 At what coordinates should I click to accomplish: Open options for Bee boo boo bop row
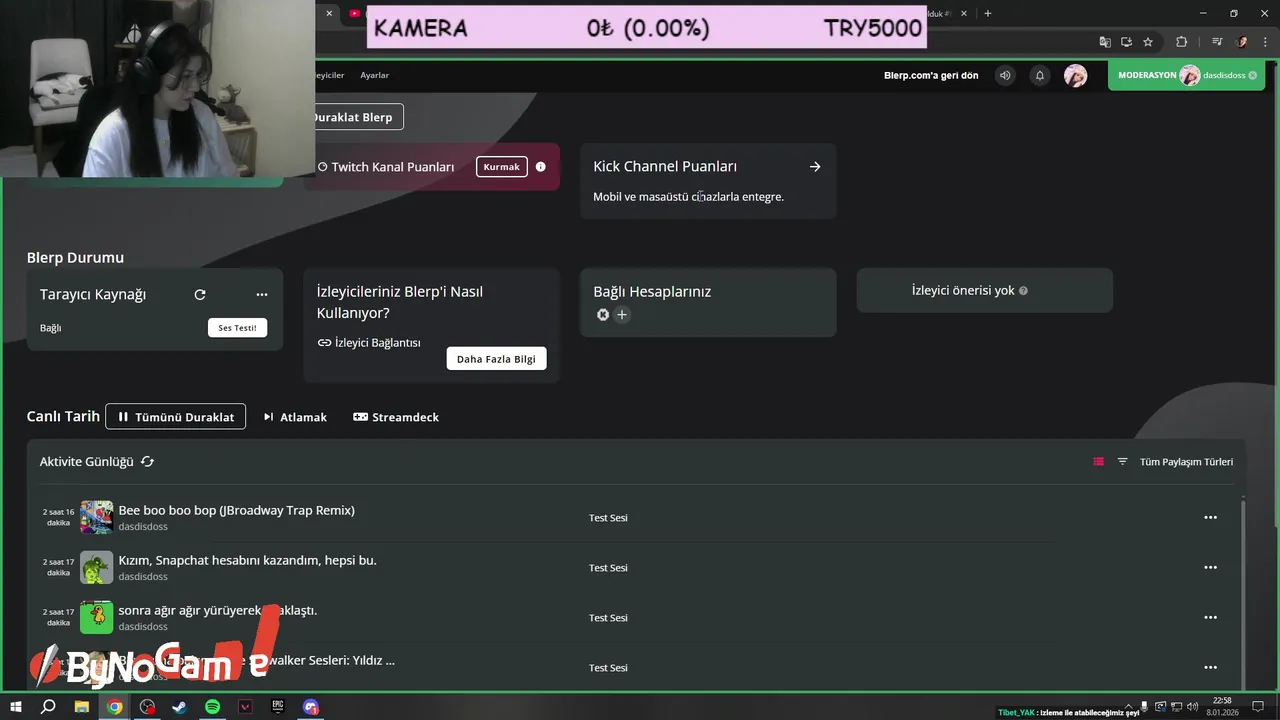coord(1211,518)
